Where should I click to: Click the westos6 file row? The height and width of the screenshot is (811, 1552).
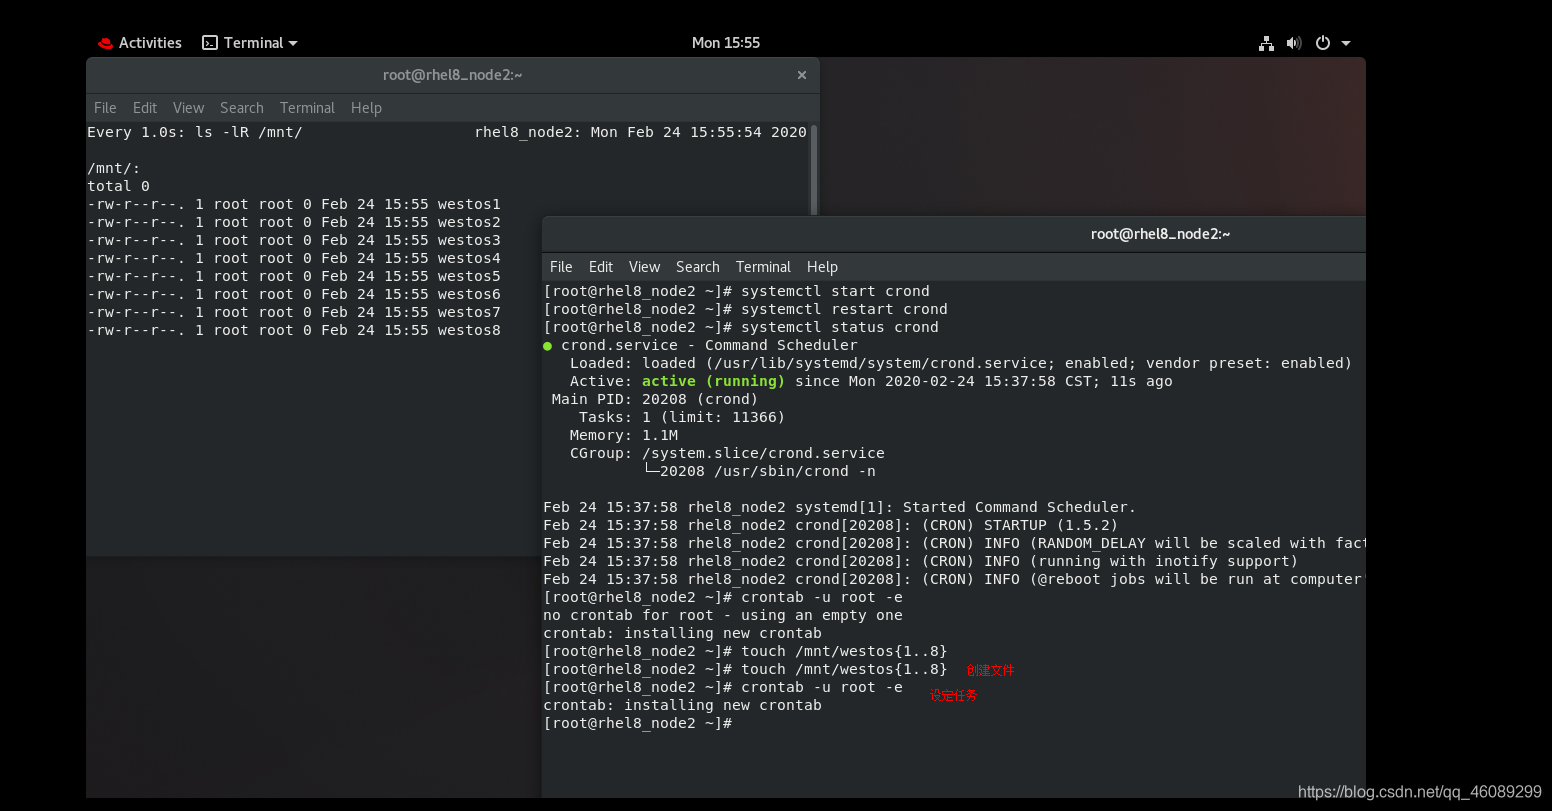[294, 294]
